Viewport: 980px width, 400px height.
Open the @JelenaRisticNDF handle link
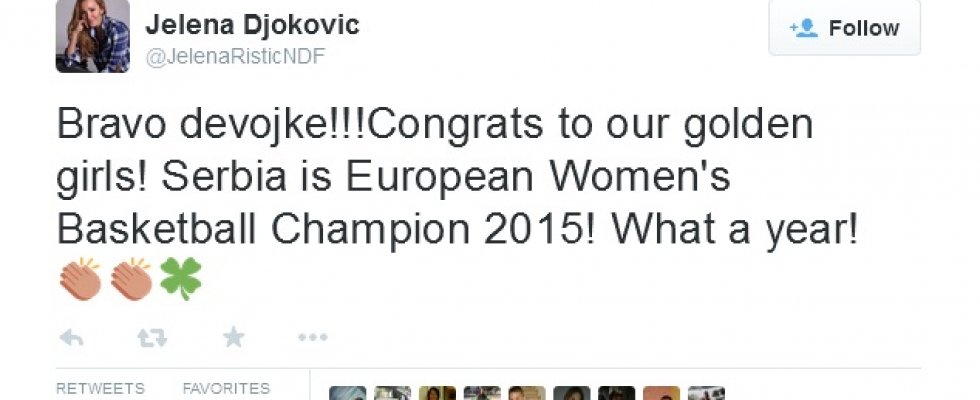pos(236,57)
